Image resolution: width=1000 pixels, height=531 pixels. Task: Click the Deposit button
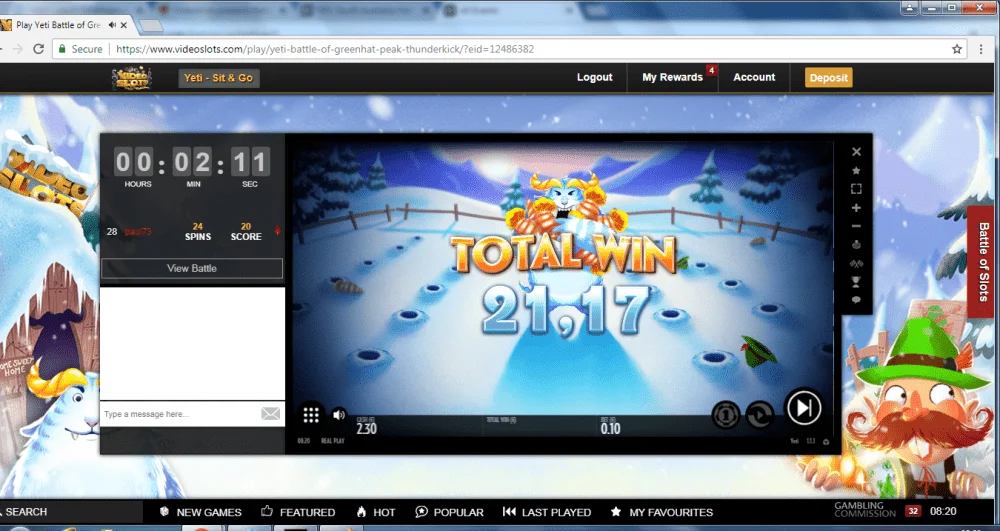click(828, 78)
